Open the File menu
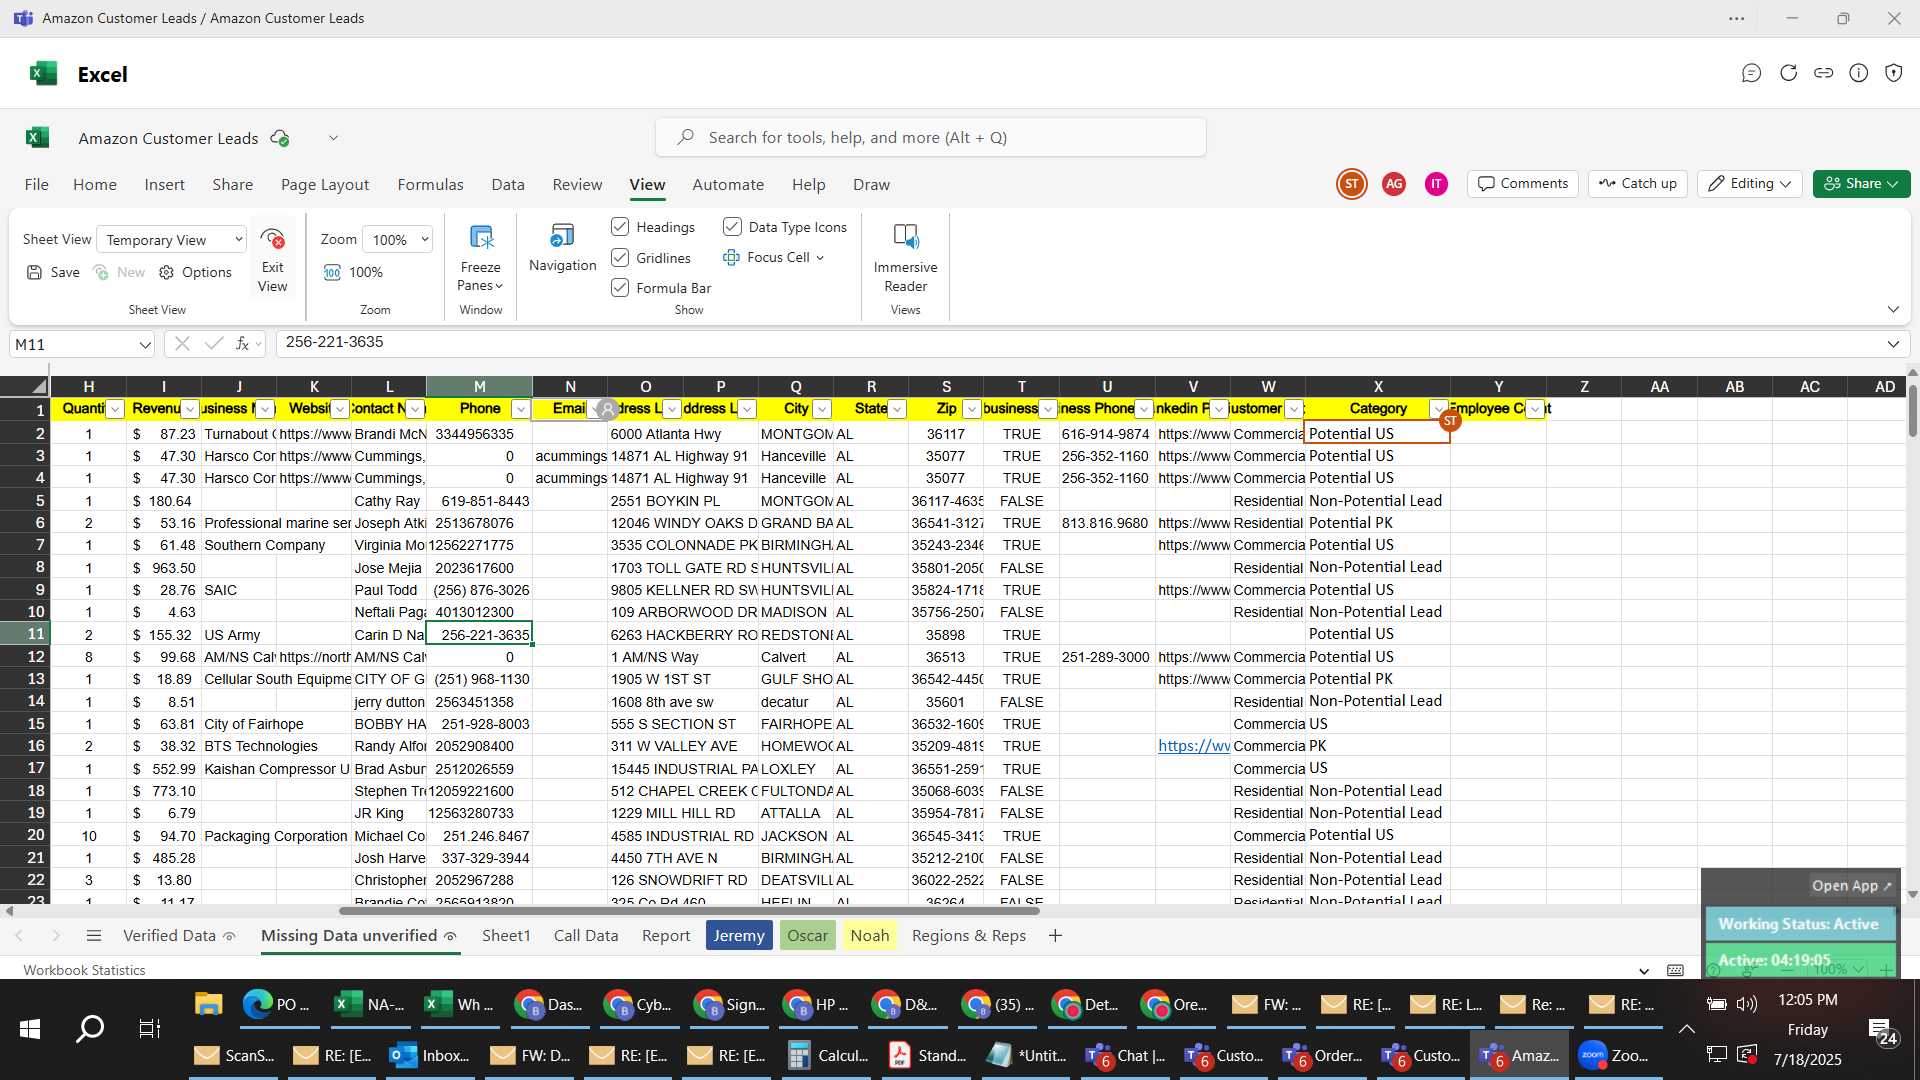The width and height of the screenshot is (1920, 1080). (x=36, y=184)
